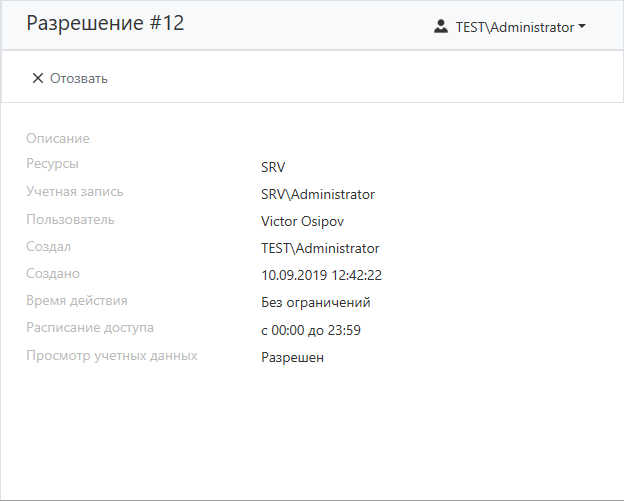This screenshot has height=501, width=624.
Task: Click the Описание field label
Action: click(x=57, y=138)
